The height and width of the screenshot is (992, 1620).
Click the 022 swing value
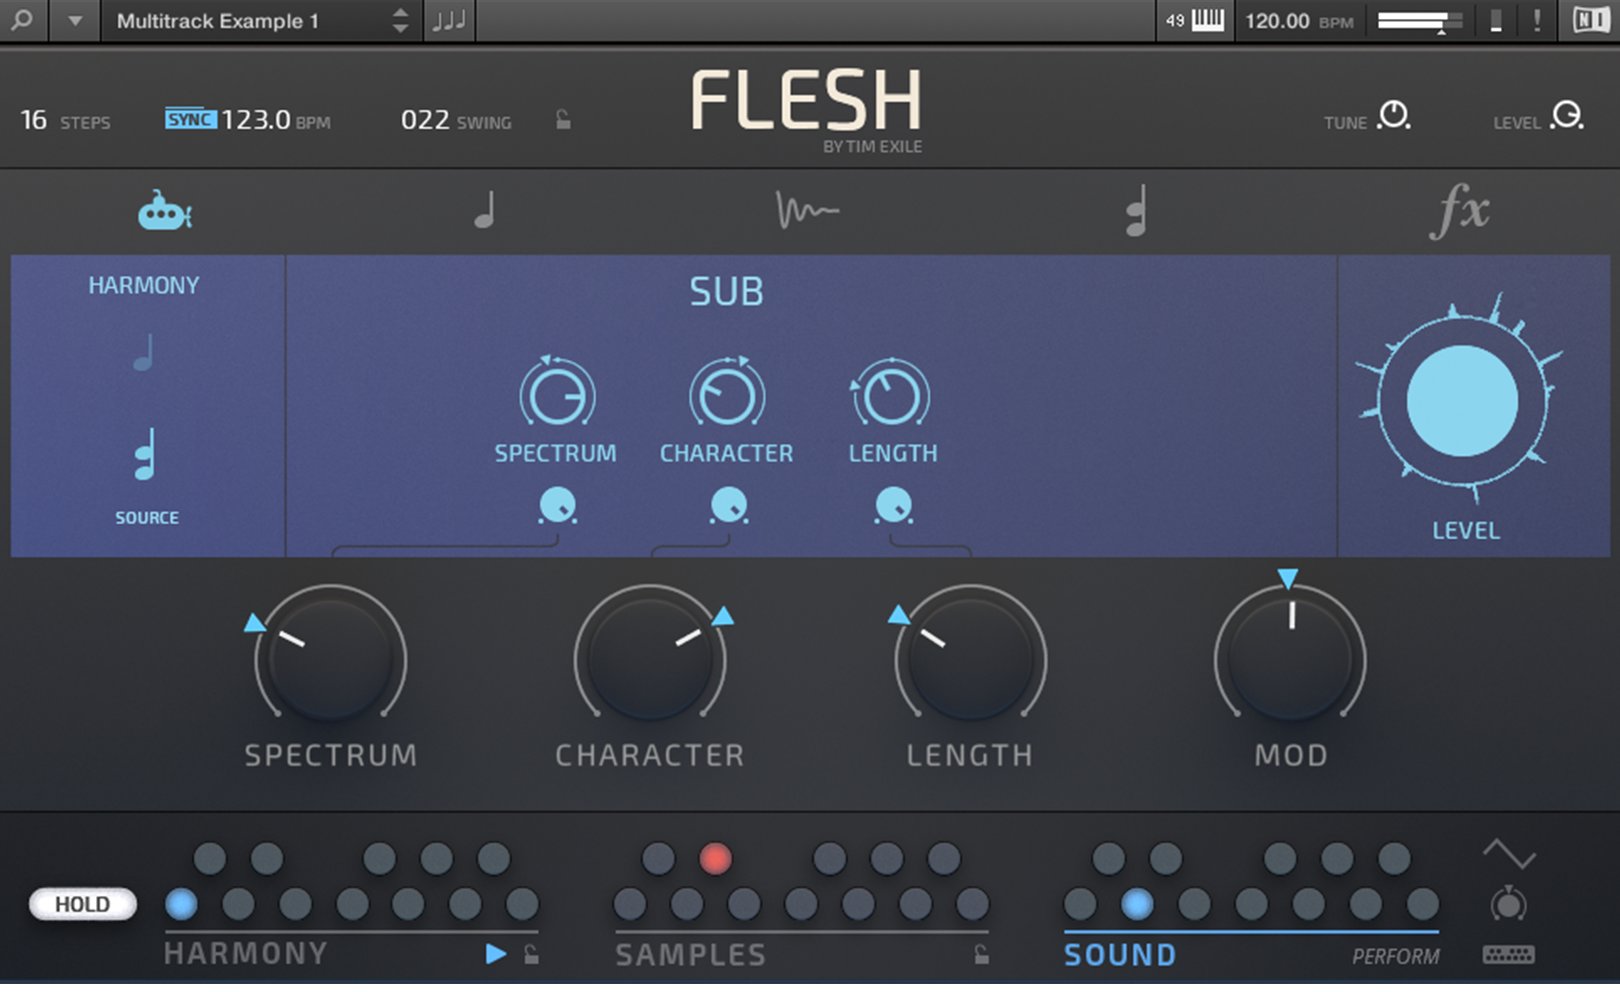(425, 120)
